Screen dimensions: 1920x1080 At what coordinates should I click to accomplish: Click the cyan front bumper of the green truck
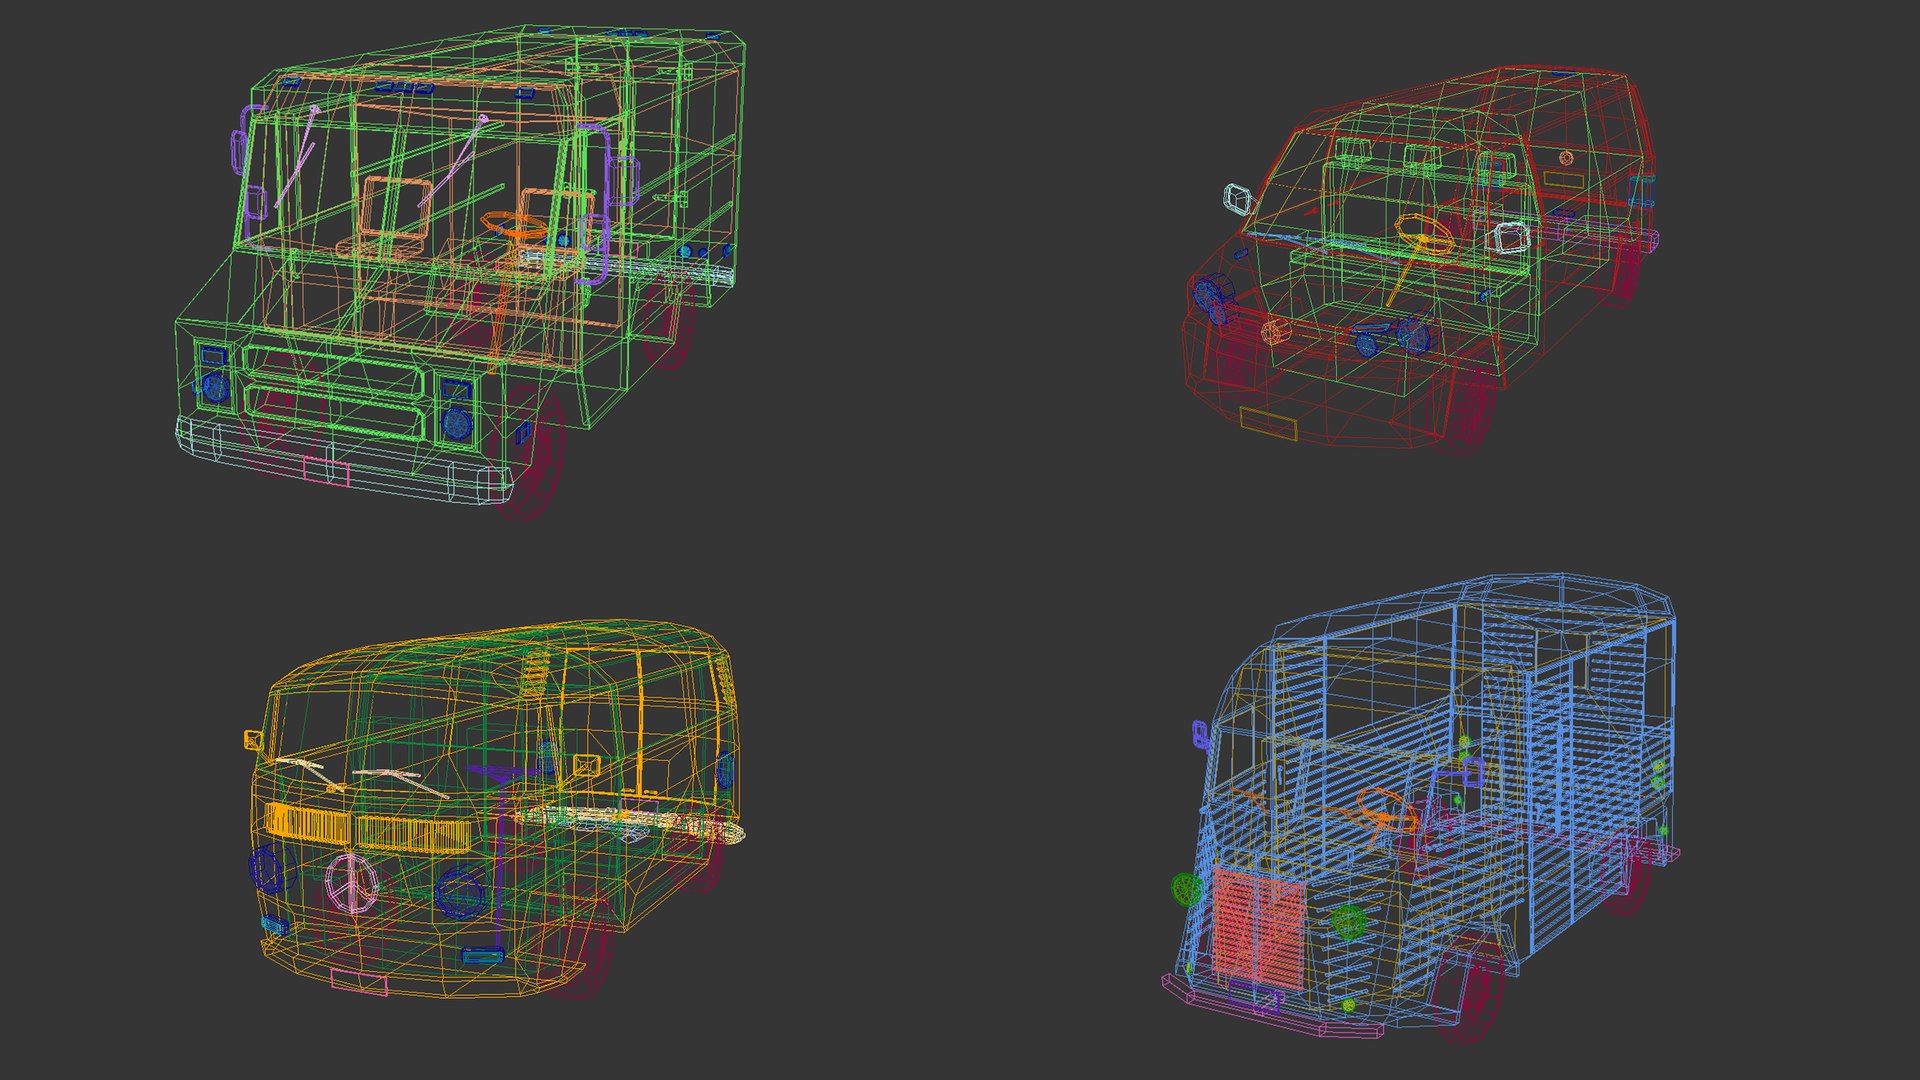point(344,459)
